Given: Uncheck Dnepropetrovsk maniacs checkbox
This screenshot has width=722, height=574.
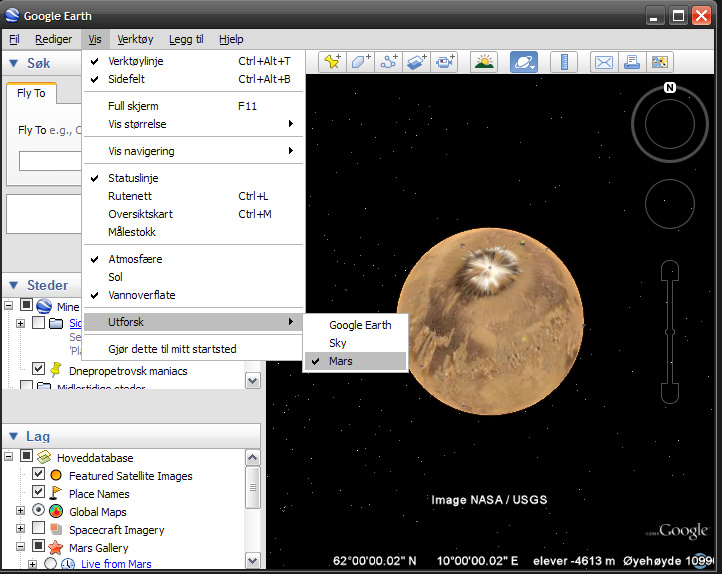Looking at the screenshot, I should click(x=38, y=368).
